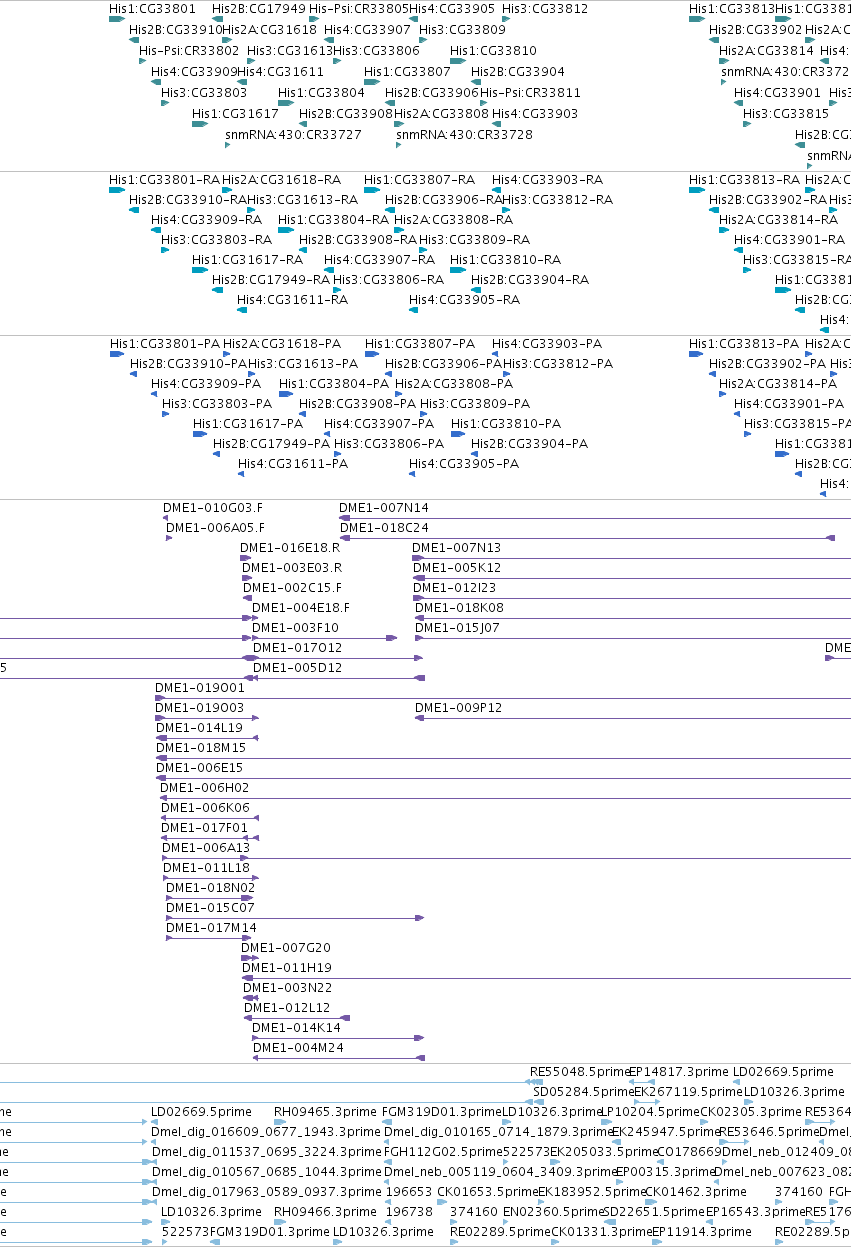Select EST label RH09465.3prime
Screen dimensions: 851x1247
click(x=324, y=1112)
